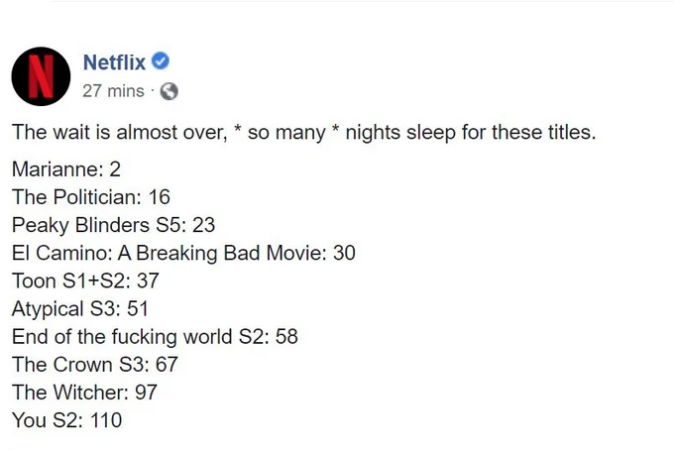Click the Netflix red N profile logo
The image size is (680, 451).
pos(40,76)
